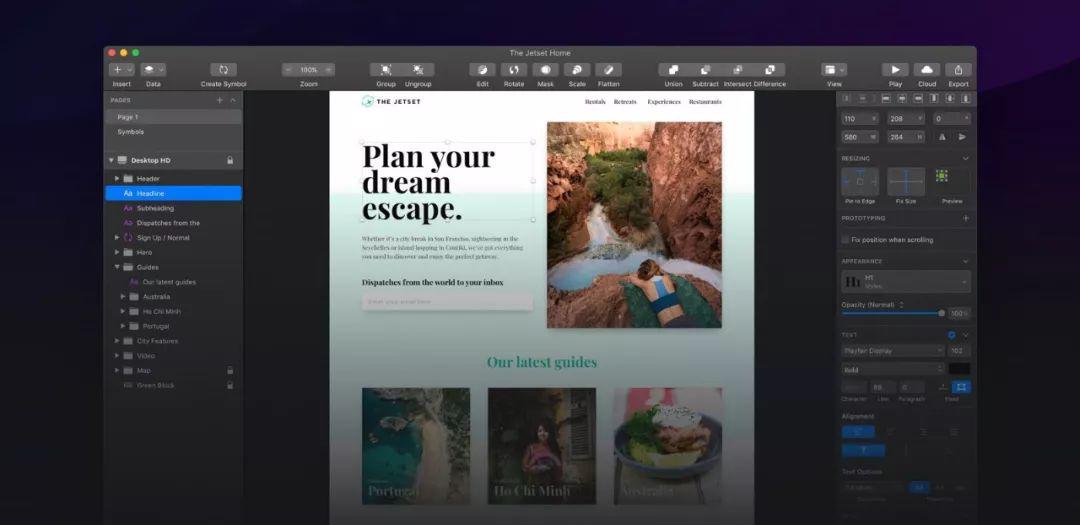The height and width of the screenshot is (525, 1080).
Task: Click the Retreats nav link
Action: coord(625,102)
